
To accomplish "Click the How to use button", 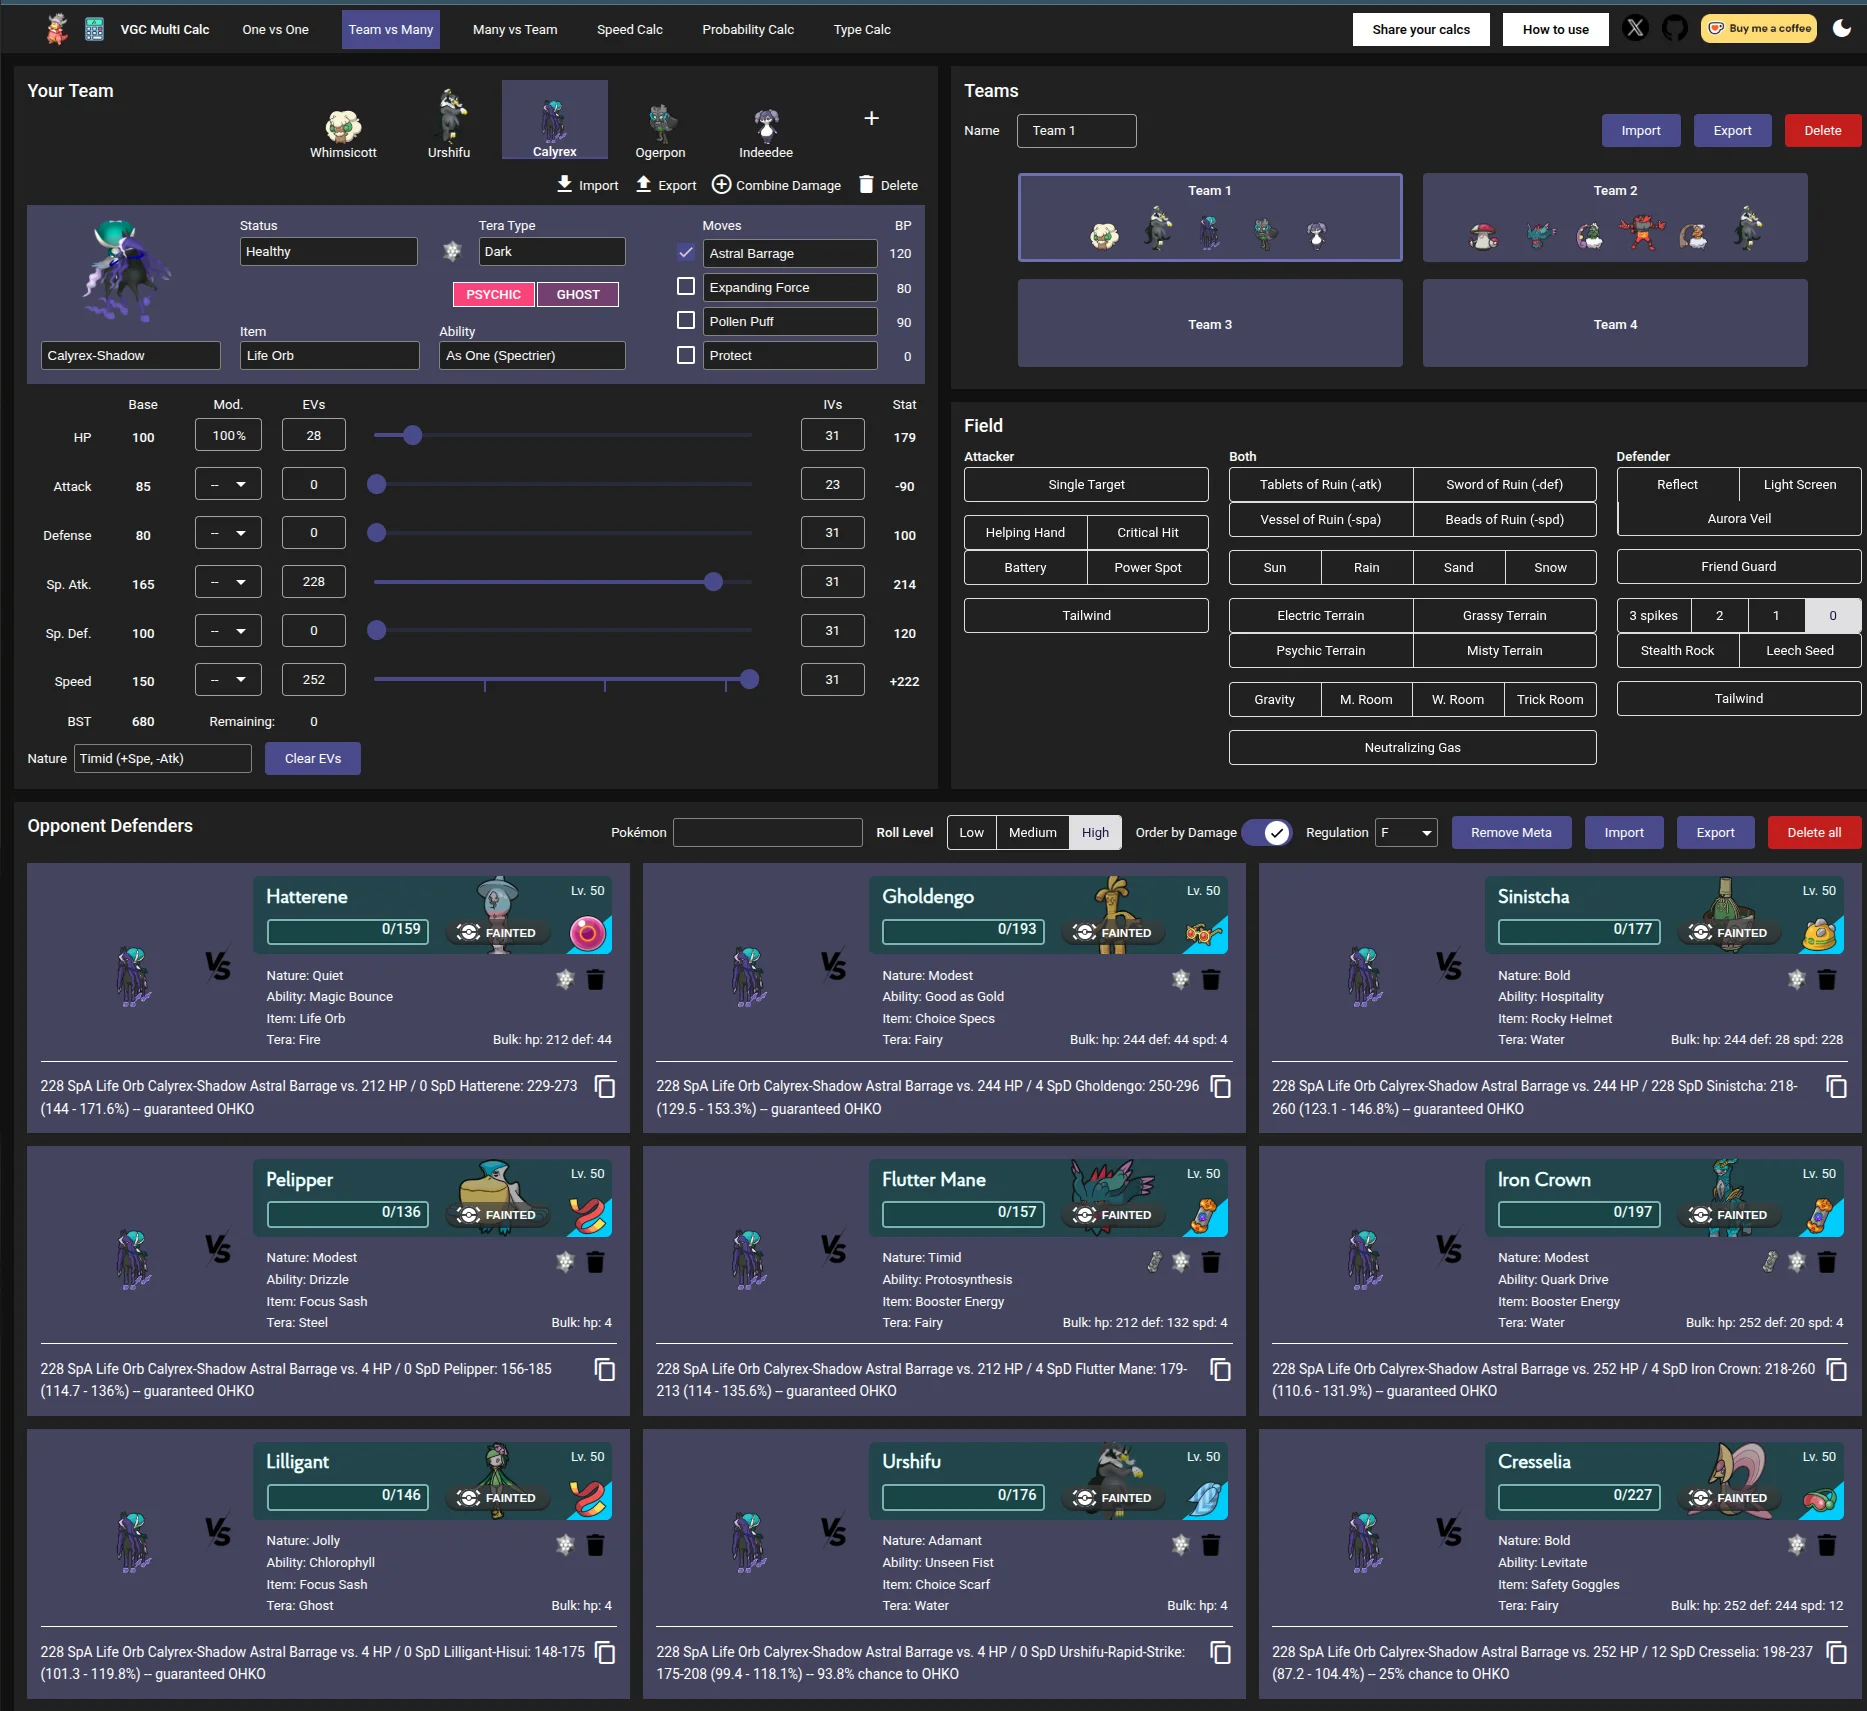I will click(1555, 29).
